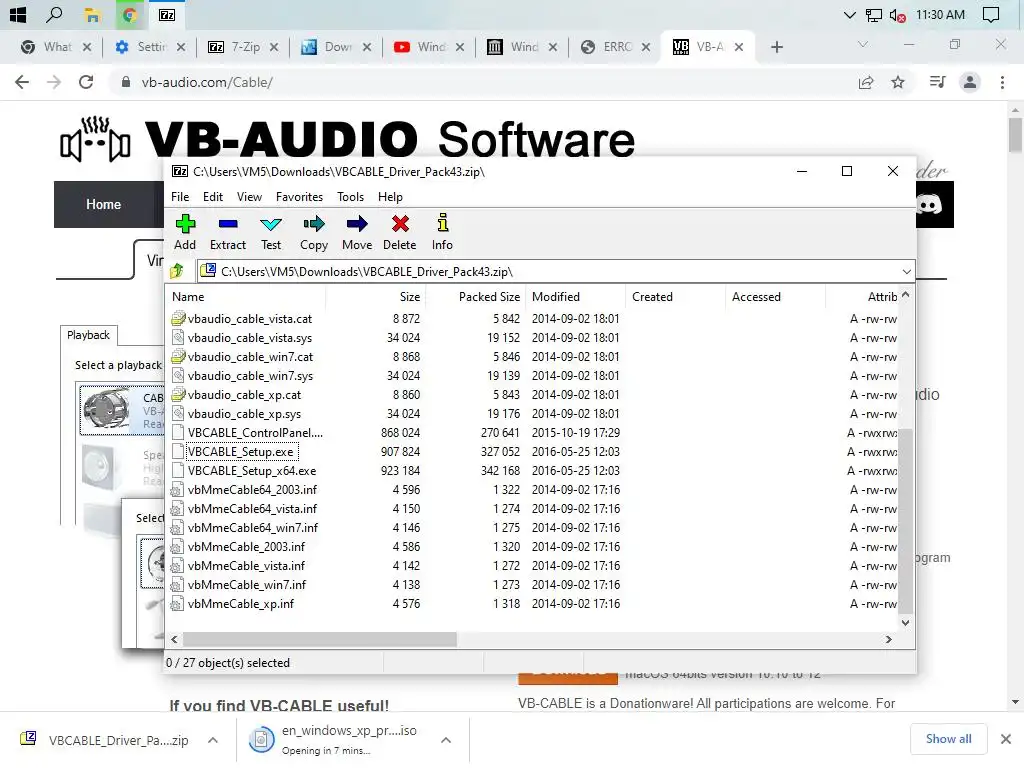The height and width of the screenshot is (768, 1024).
Task: Open Windows taskbar search
Action: pyautogui.click(x=55, y=14)
